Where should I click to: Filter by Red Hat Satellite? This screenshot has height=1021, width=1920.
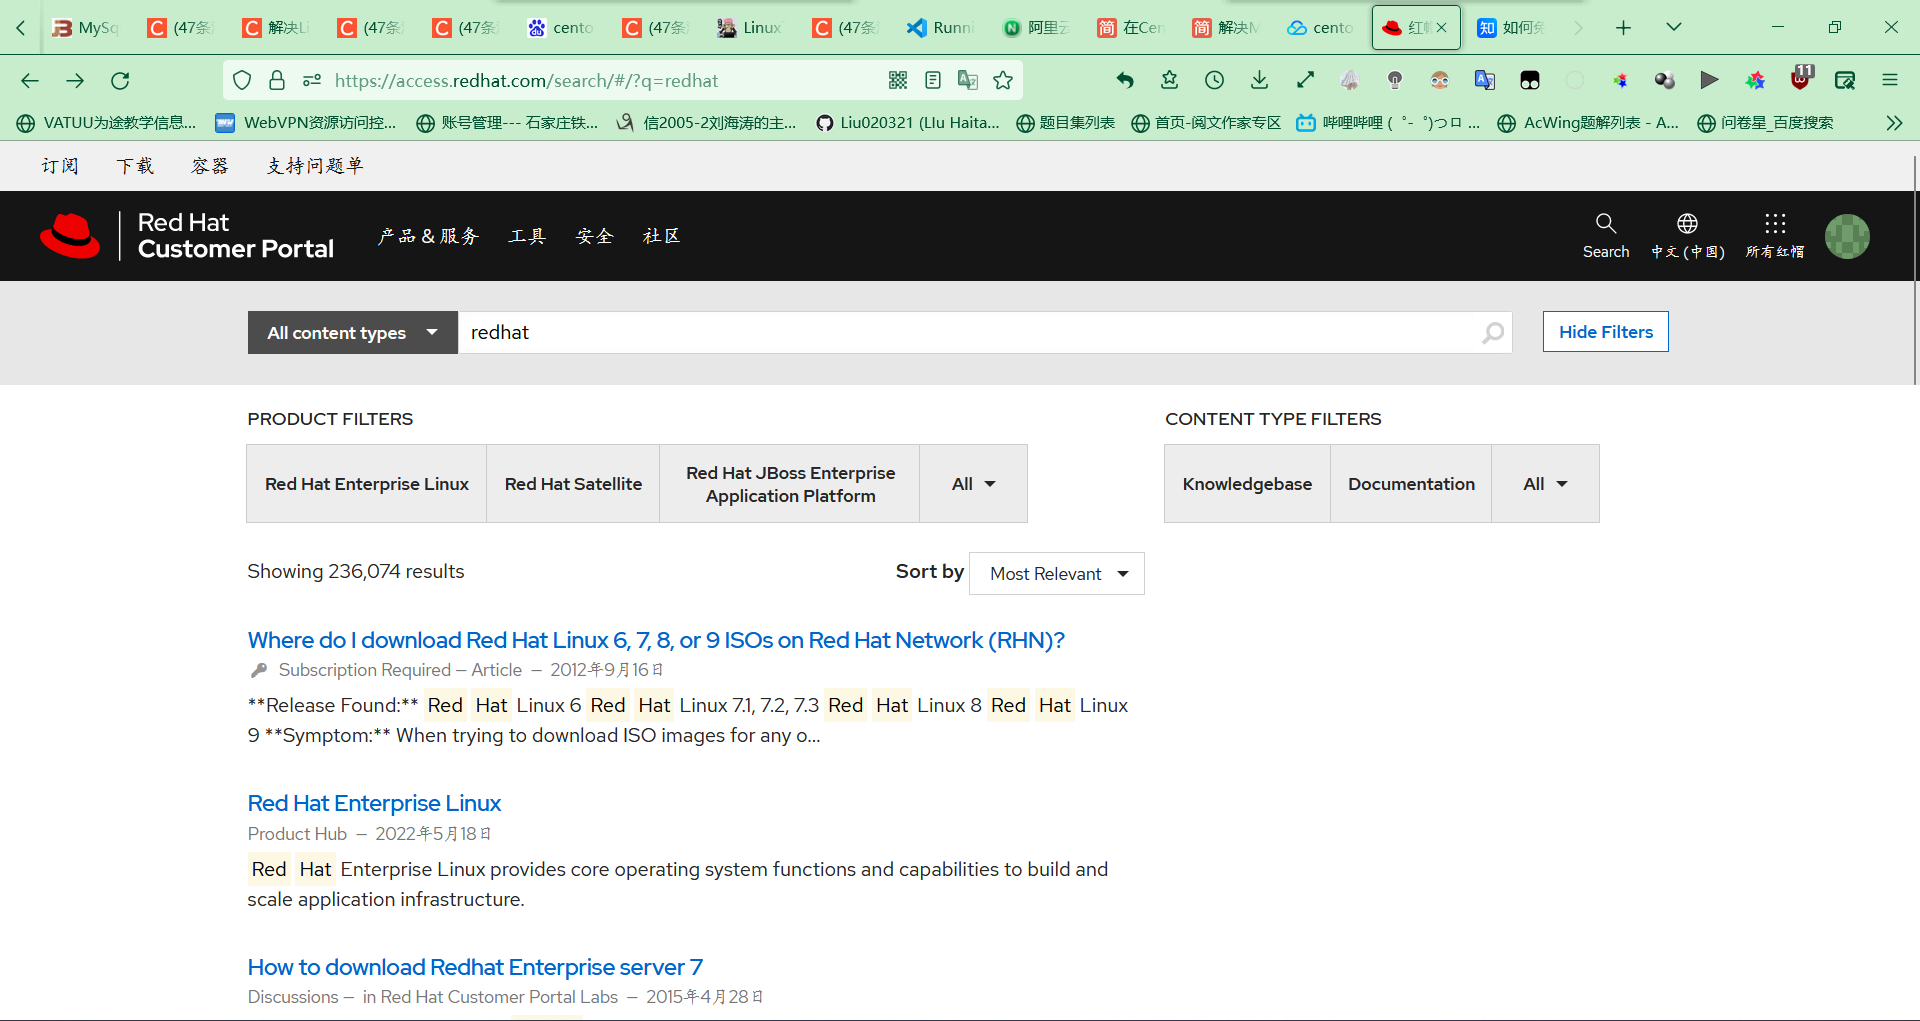tap(573, 484)
